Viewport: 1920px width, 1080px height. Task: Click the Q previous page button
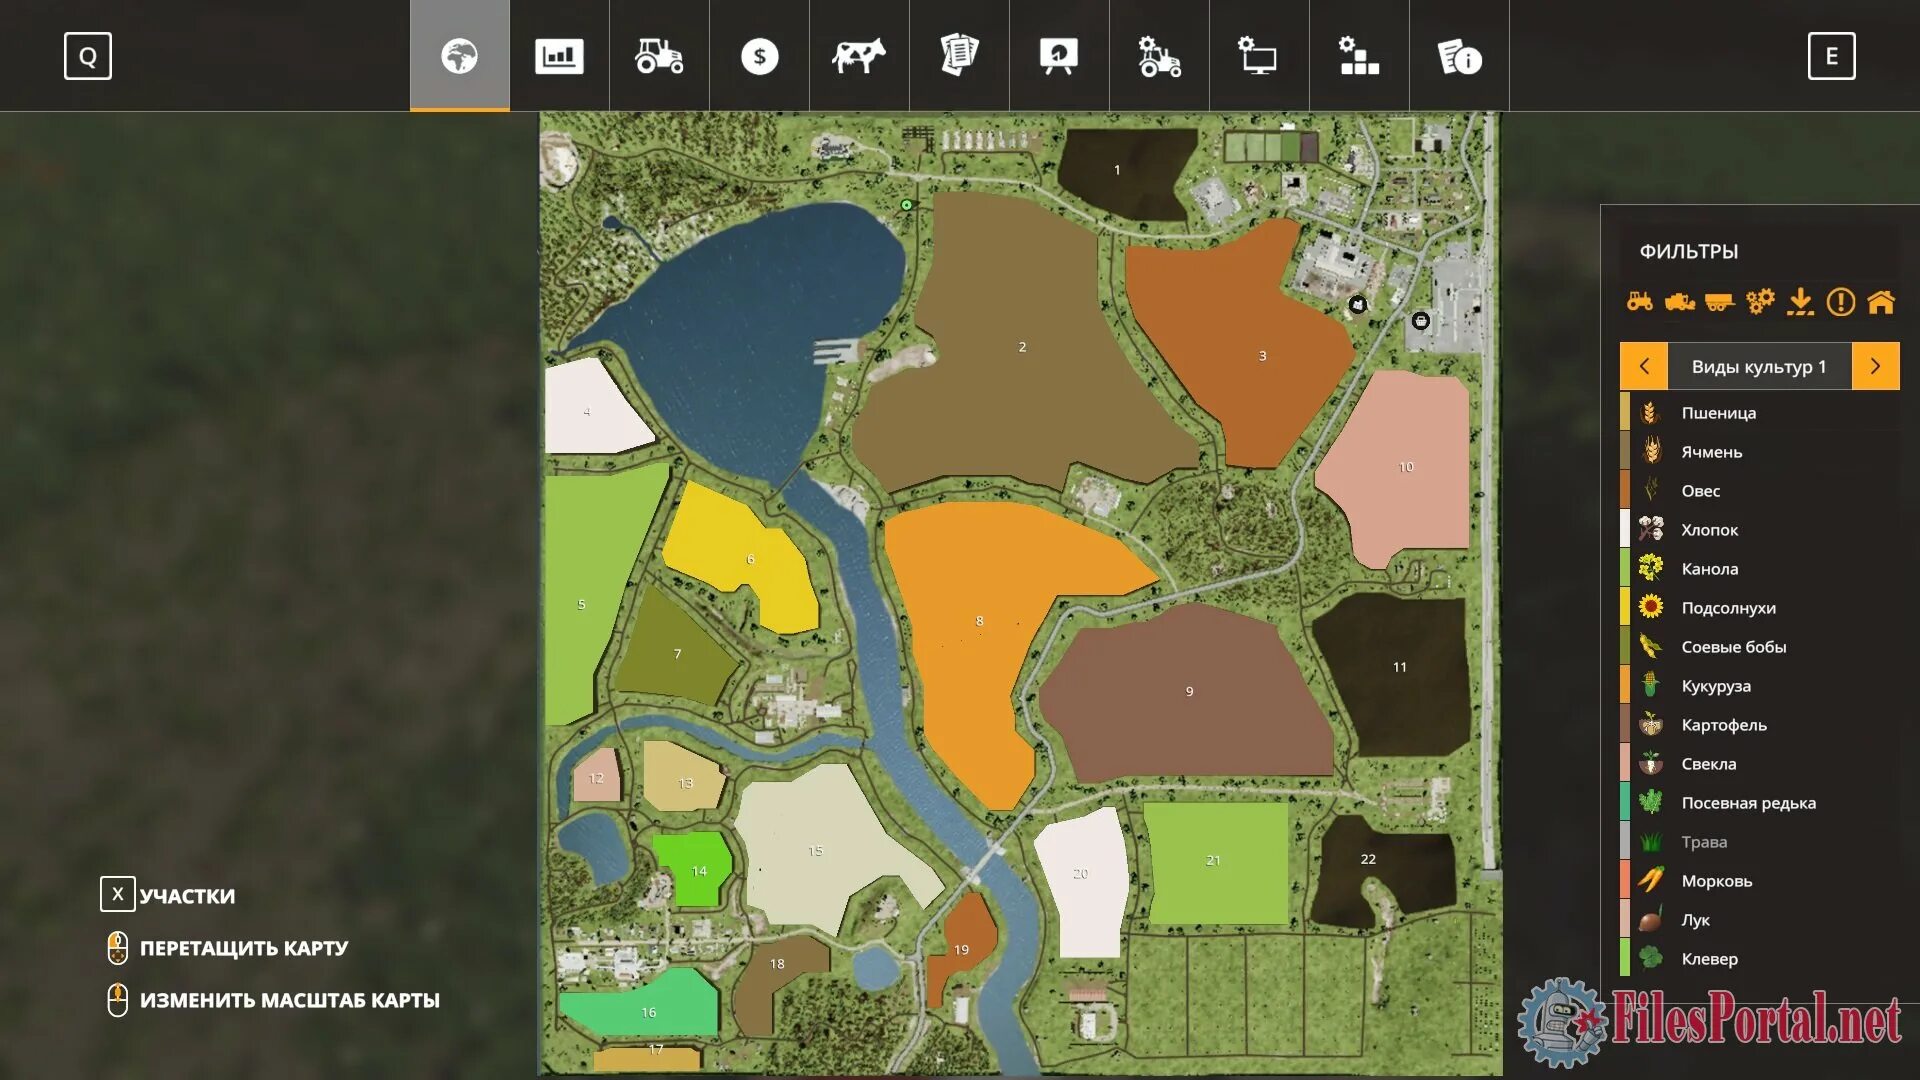click(x=88, y=56)
